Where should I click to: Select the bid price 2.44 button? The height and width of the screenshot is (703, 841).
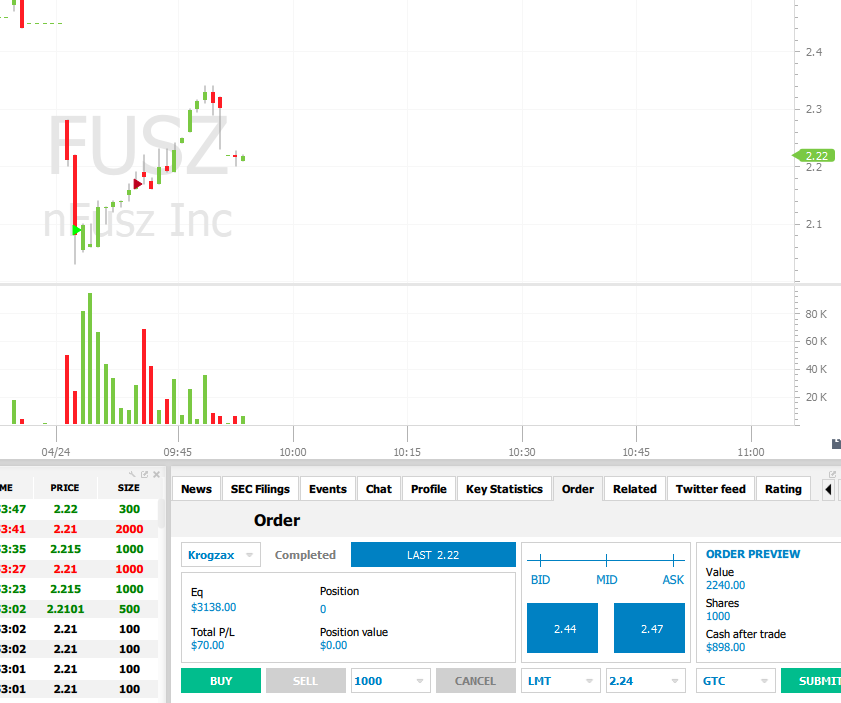562,628
